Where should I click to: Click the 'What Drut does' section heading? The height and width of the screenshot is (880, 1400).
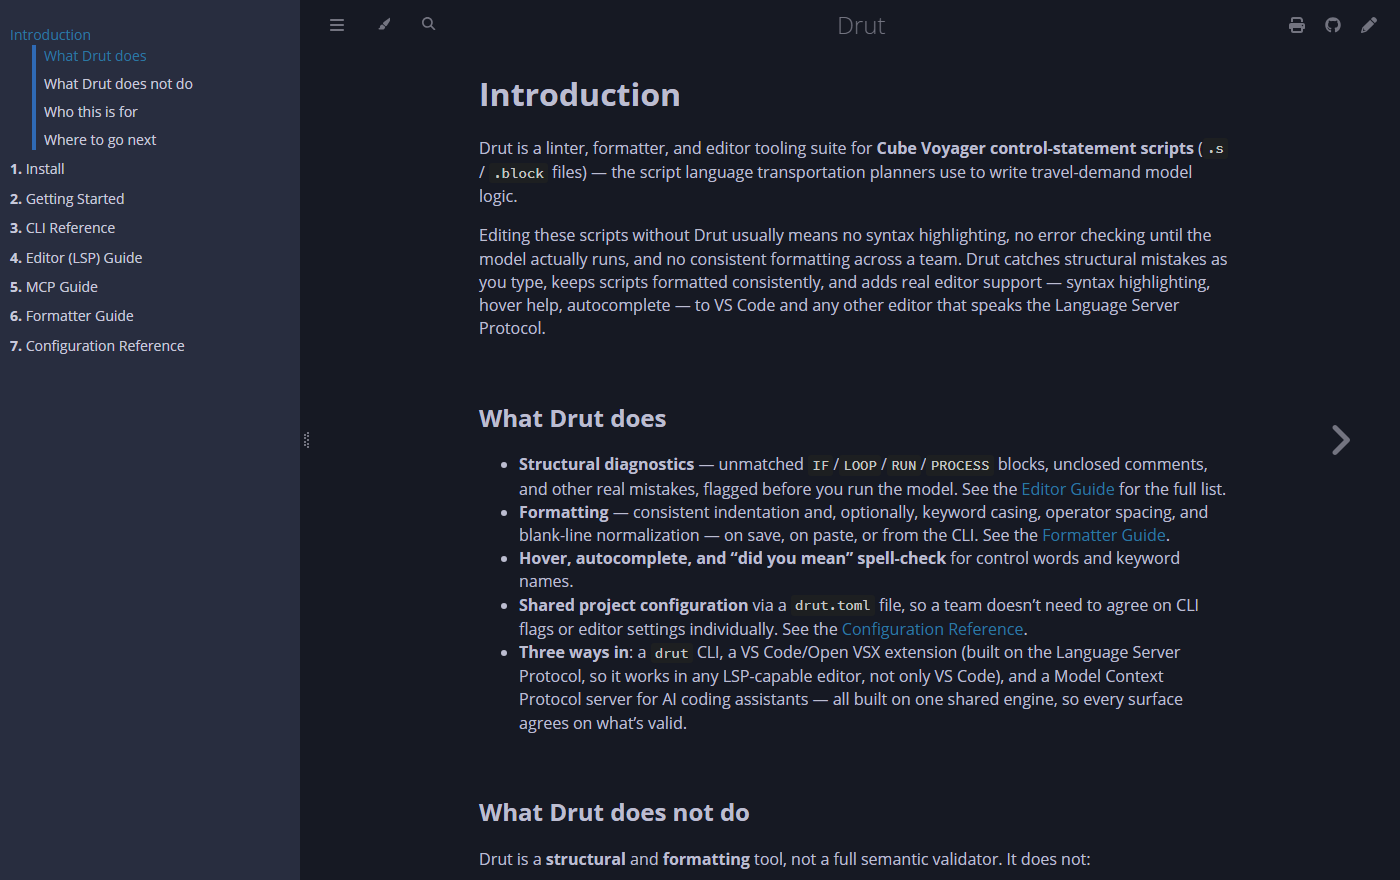coord(573,419)
